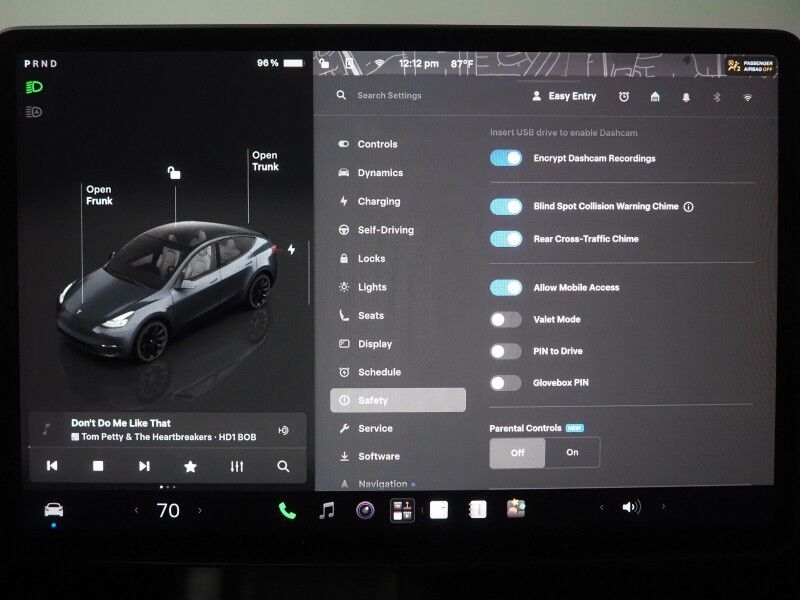Open Bluetooth settings icon
This screenshot has height=600, width=800.
pyautogui.click(x=716, y=97)
